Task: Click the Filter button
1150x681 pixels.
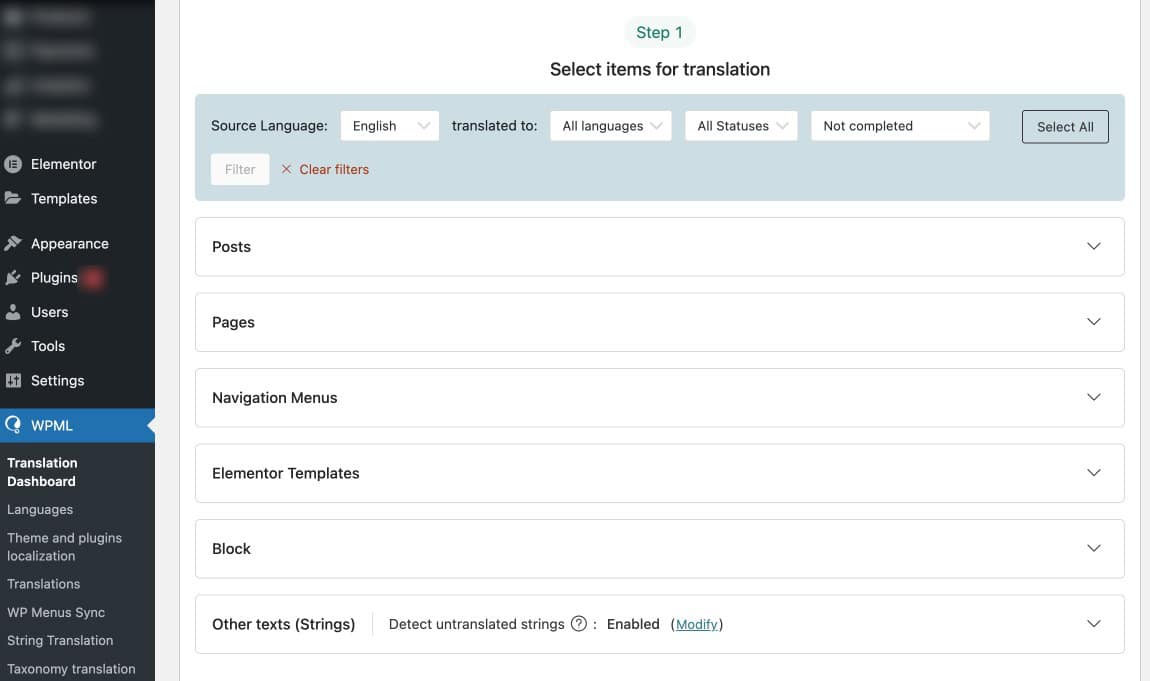Action: coord(240,169)
